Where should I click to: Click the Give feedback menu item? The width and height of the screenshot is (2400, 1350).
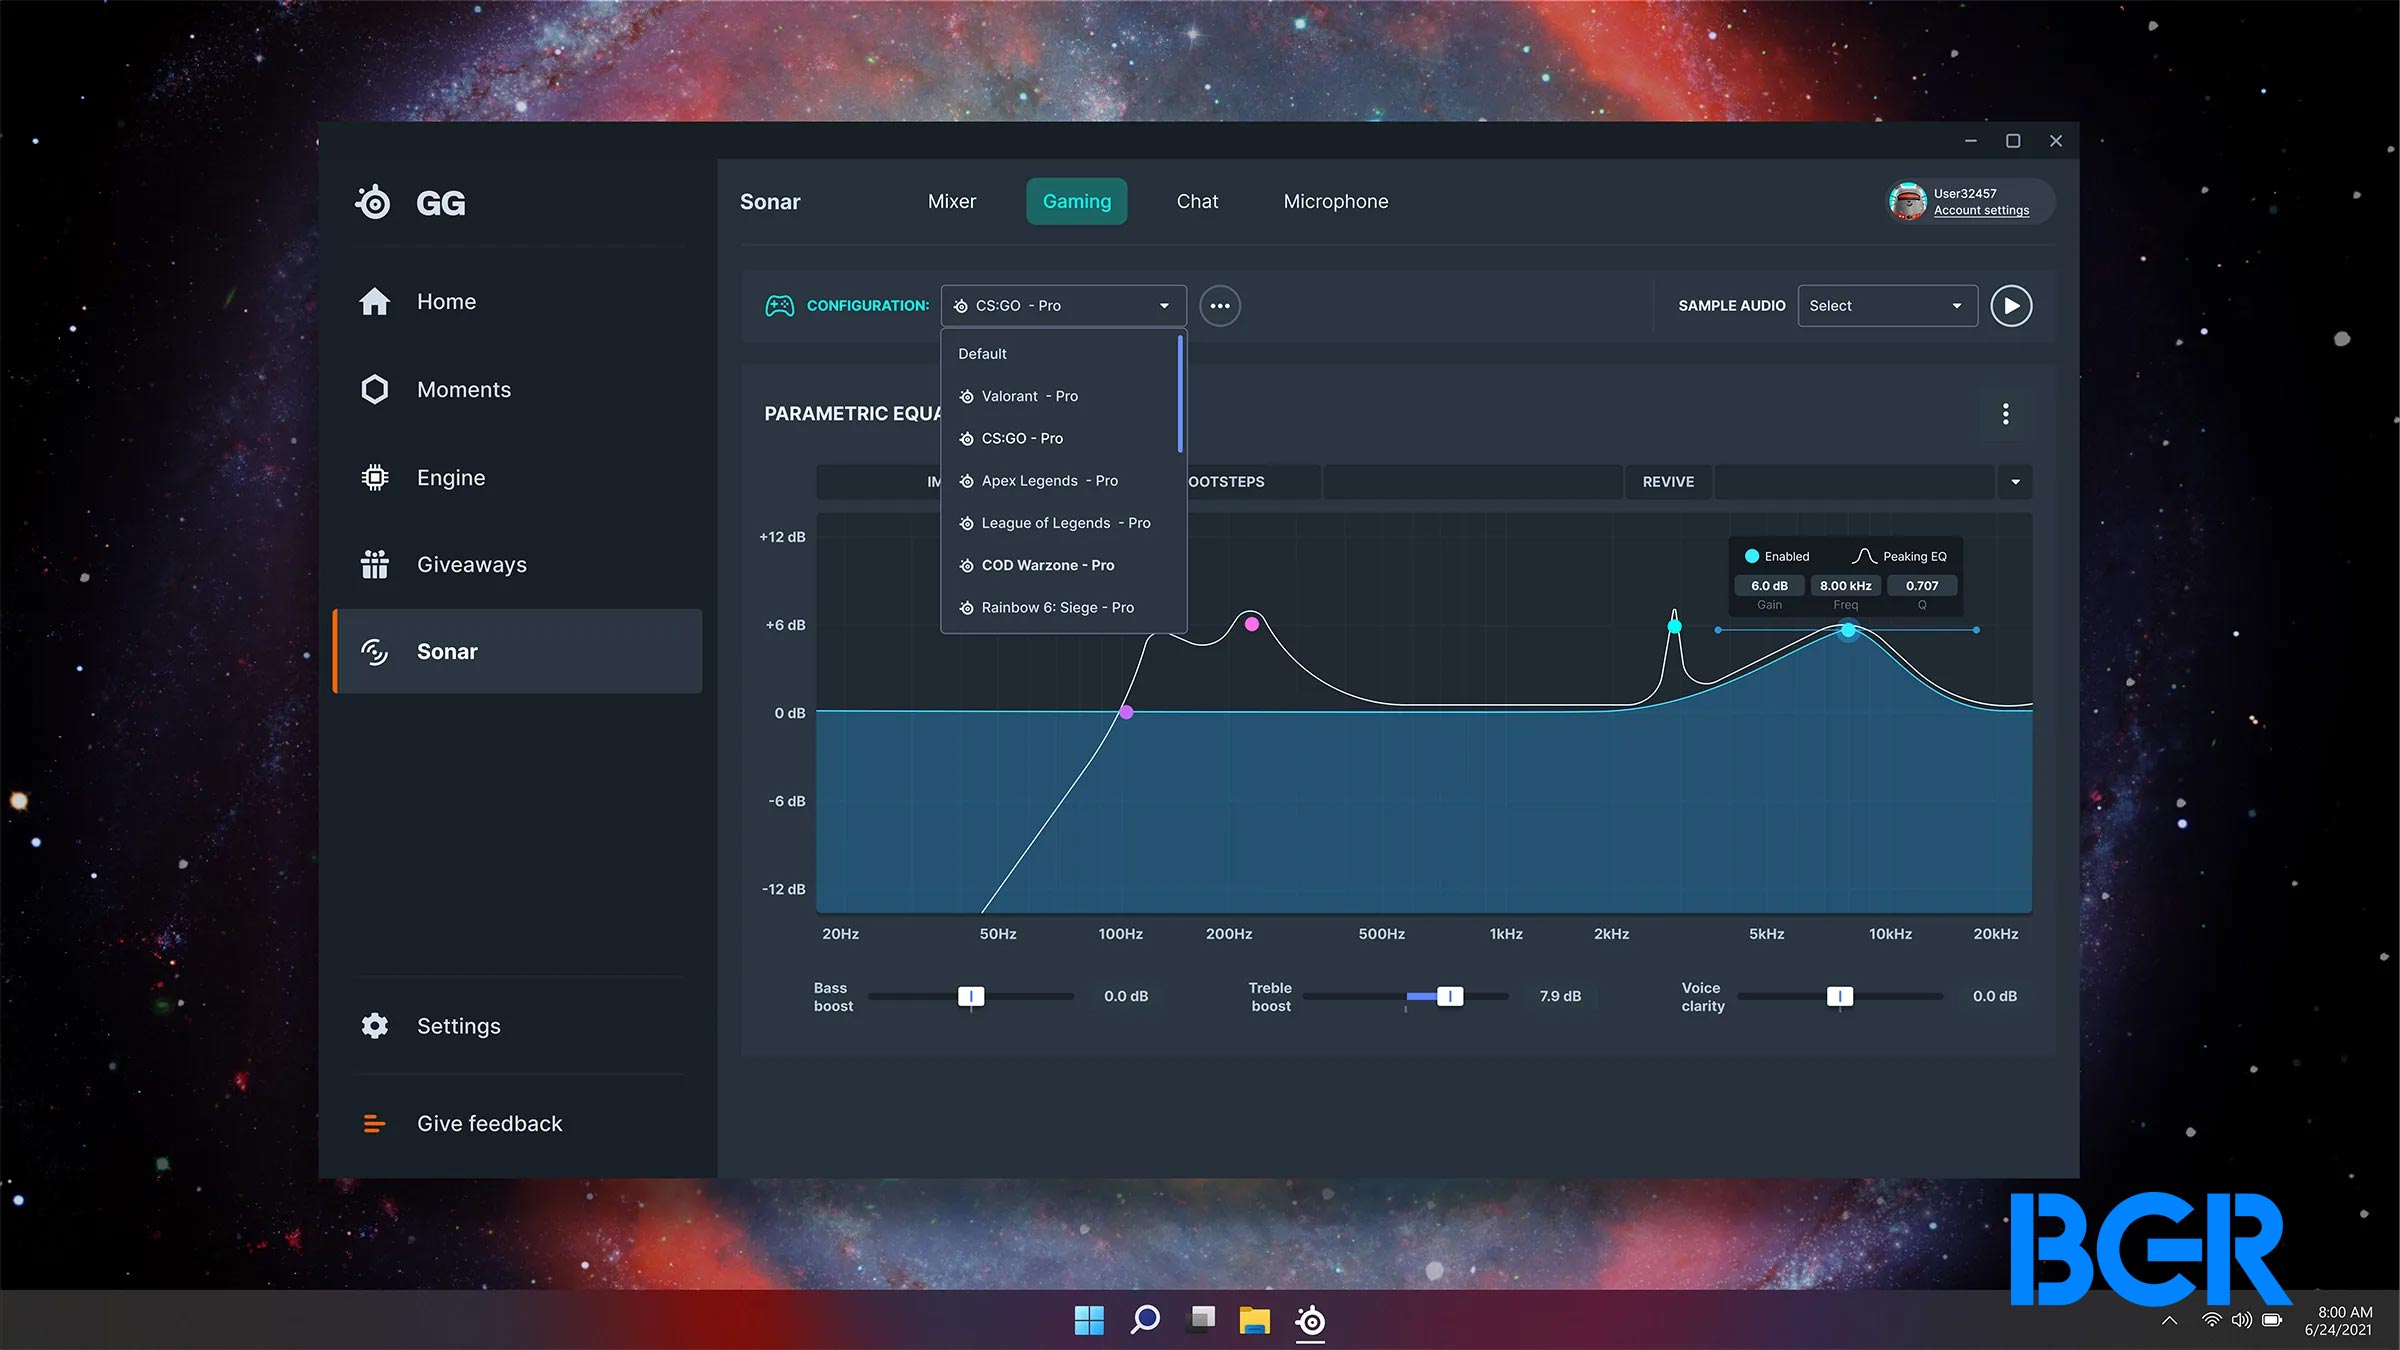tap(490, 1123)
